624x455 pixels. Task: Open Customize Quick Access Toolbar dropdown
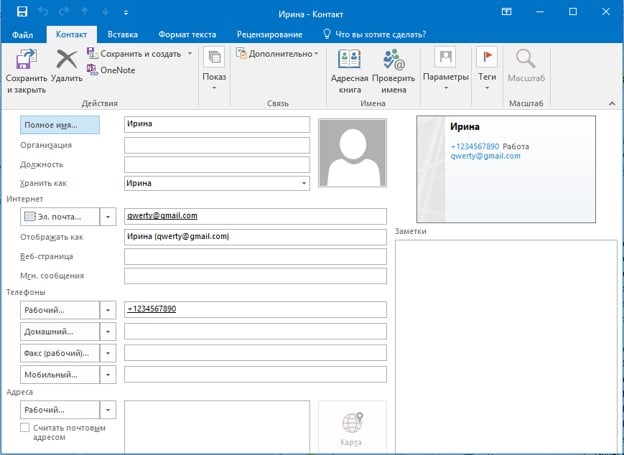126,13
